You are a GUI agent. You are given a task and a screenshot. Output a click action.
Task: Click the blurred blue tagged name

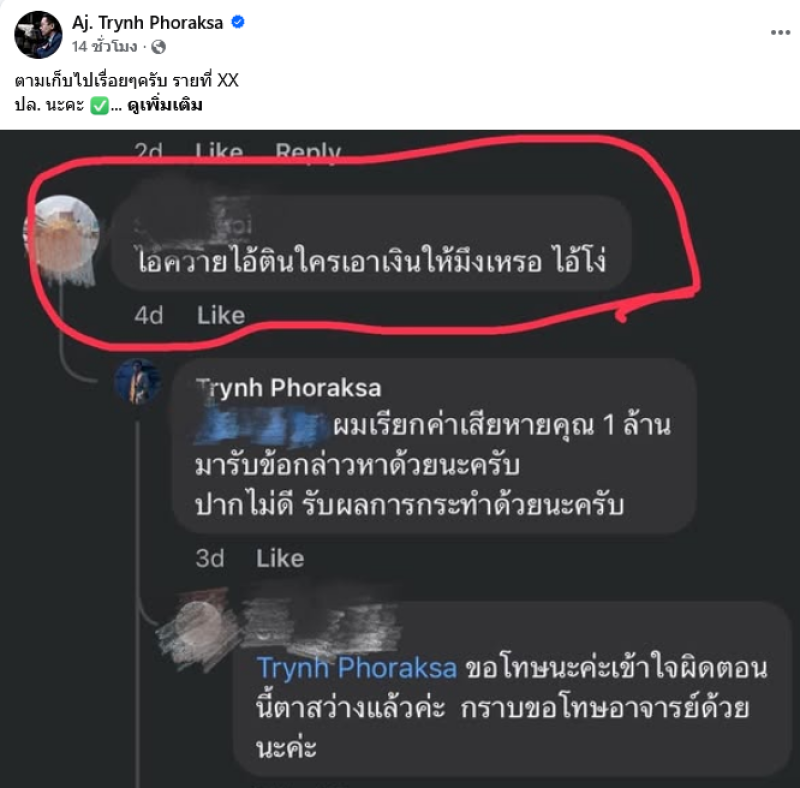tap(261, 425)
